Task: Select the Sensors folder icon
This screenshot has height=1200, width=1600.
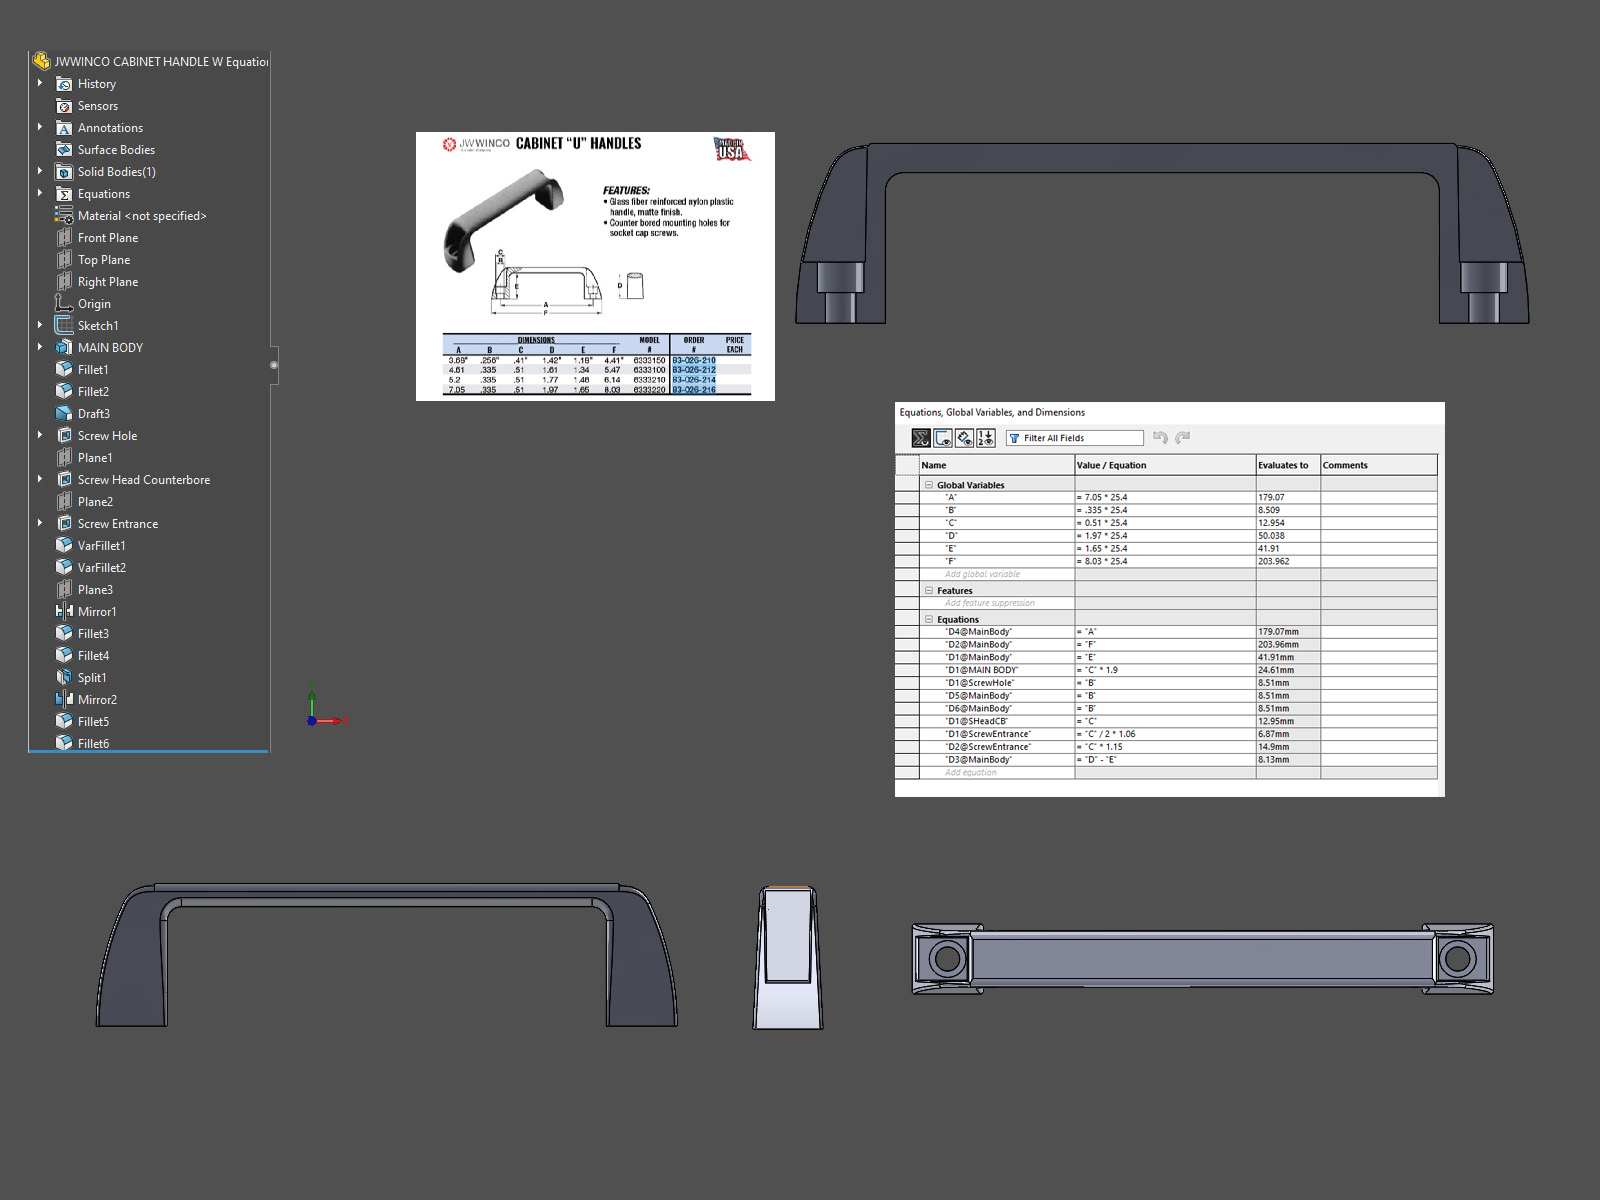Action: 64,106
